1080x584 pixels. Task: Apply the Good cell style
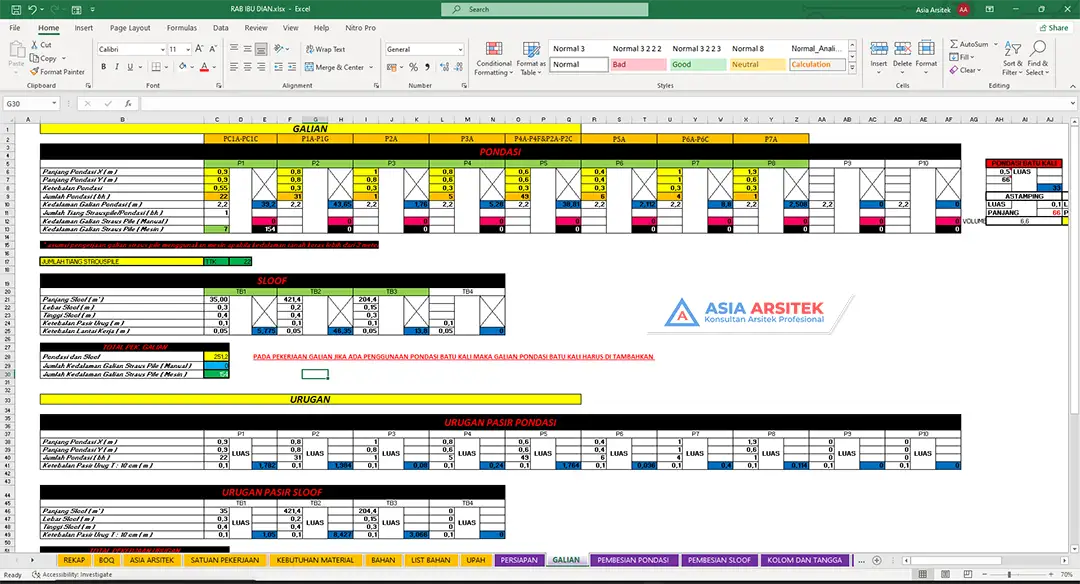pyautogui.click(x=696, y=65)
